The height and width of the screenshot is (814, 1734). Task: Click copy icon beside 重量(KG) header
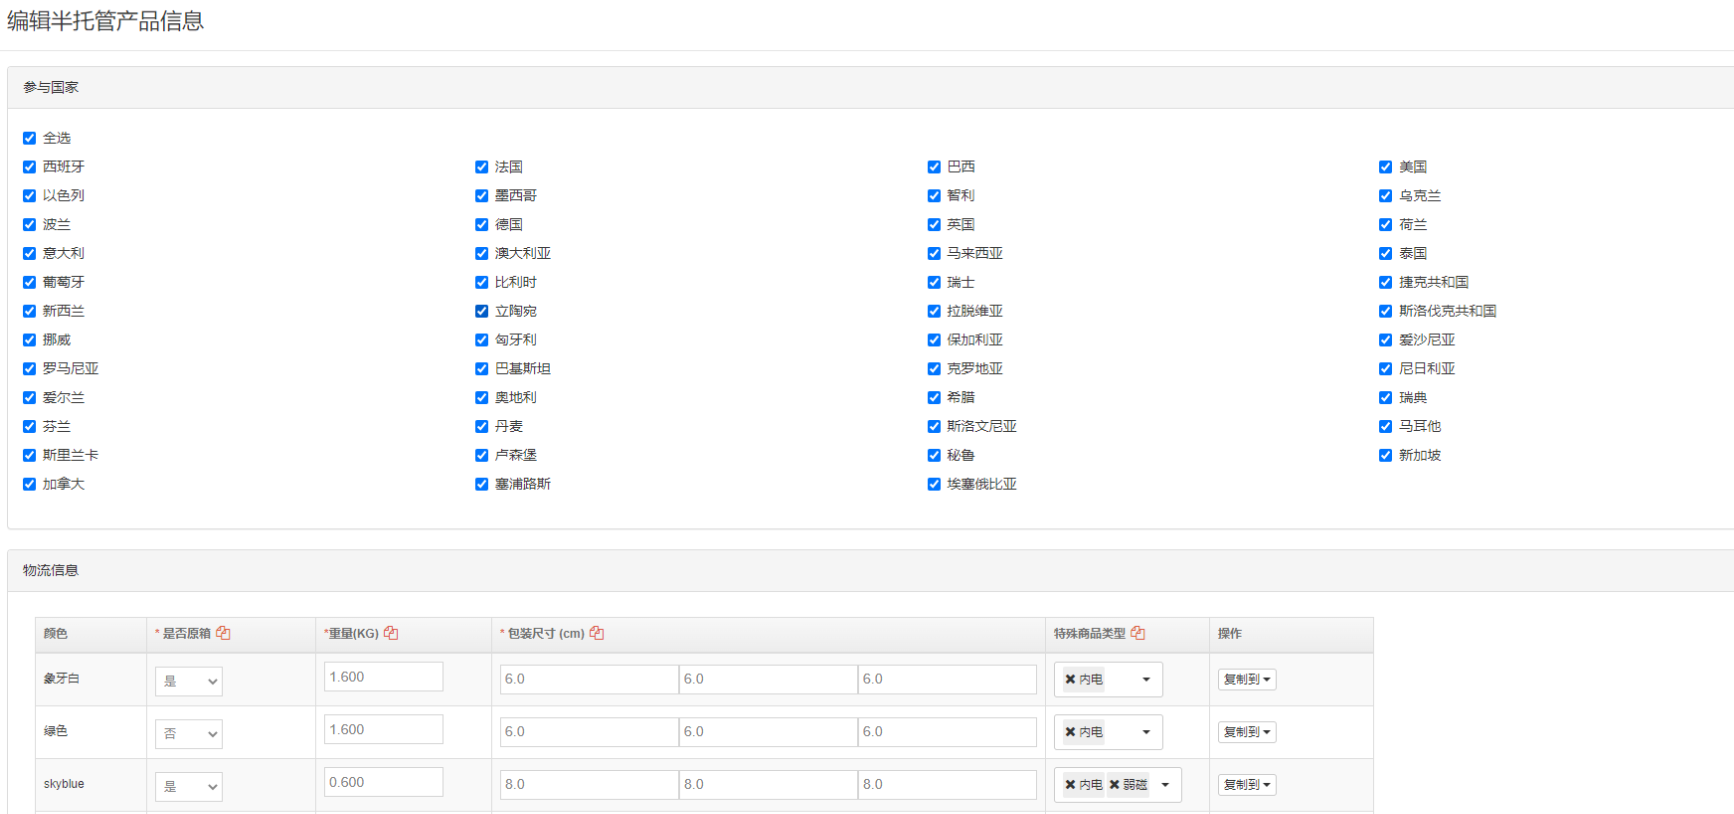pos(391,633)
